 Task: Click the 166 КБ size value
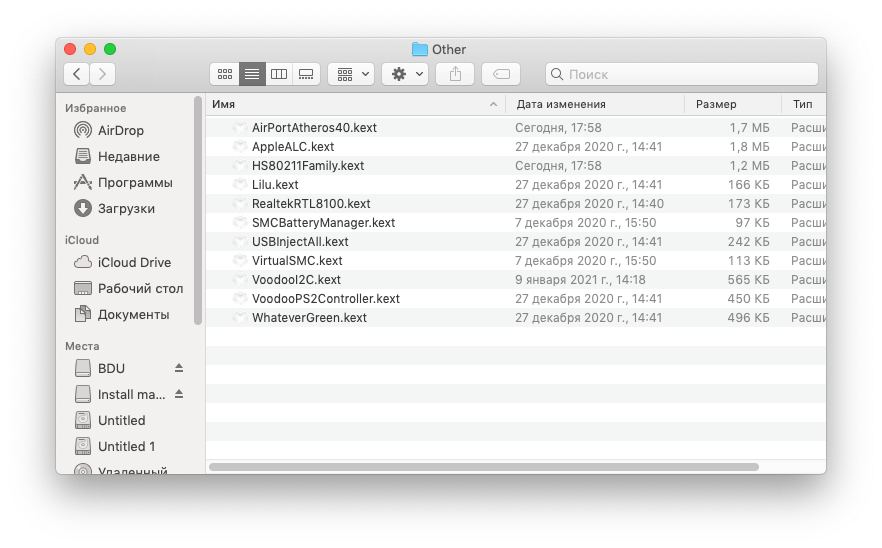click(x=749, y=185)
